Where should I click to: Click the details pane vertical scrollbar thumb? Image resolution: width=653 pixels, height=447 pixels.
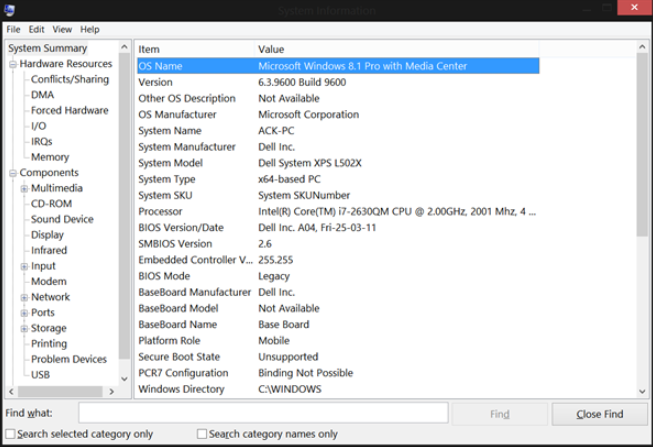pos(642,145)
